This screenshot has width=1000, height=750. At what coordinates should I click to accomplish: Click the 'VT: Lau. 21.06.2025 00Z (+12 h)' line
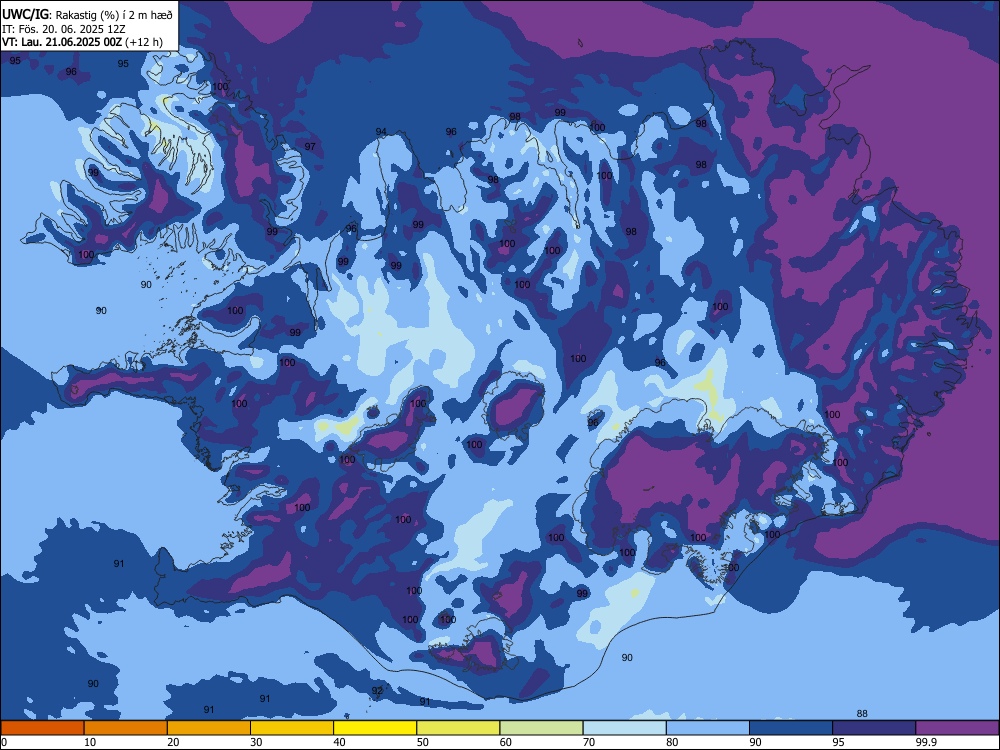pyautogui.click(x=82, y=42)
